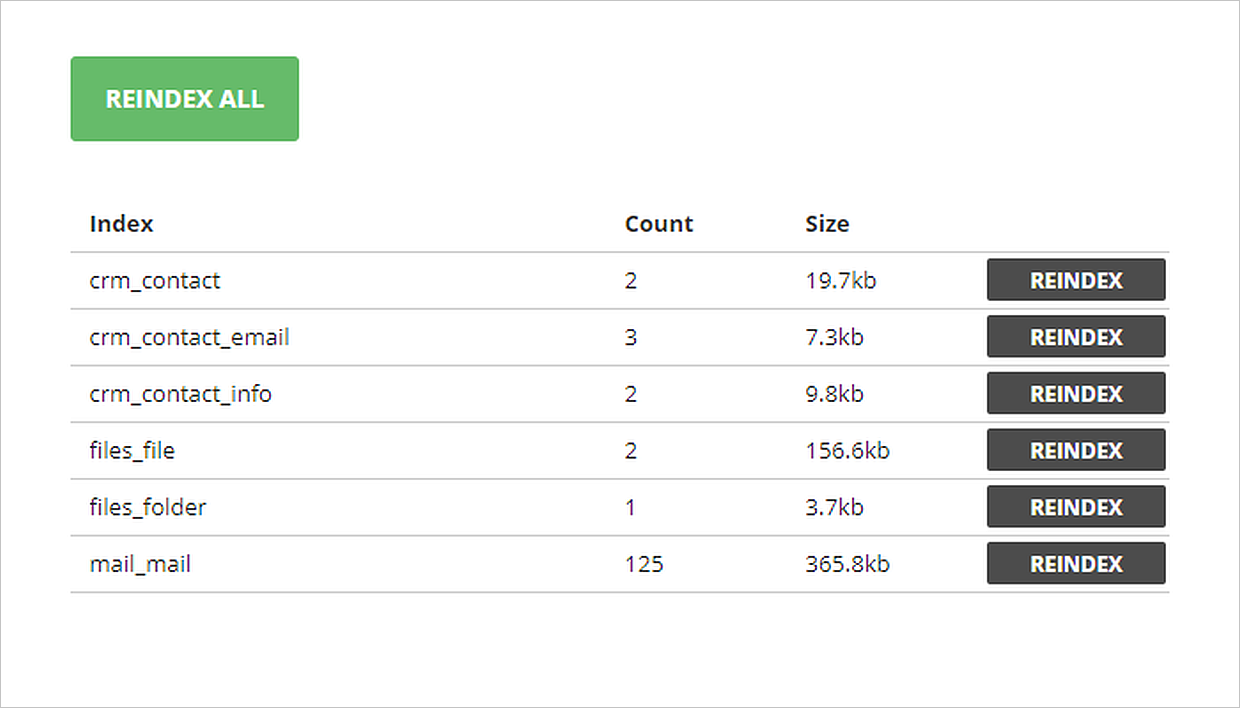
Task: Reindex the mail_mail index
Action: click(x=1076, y=564)
